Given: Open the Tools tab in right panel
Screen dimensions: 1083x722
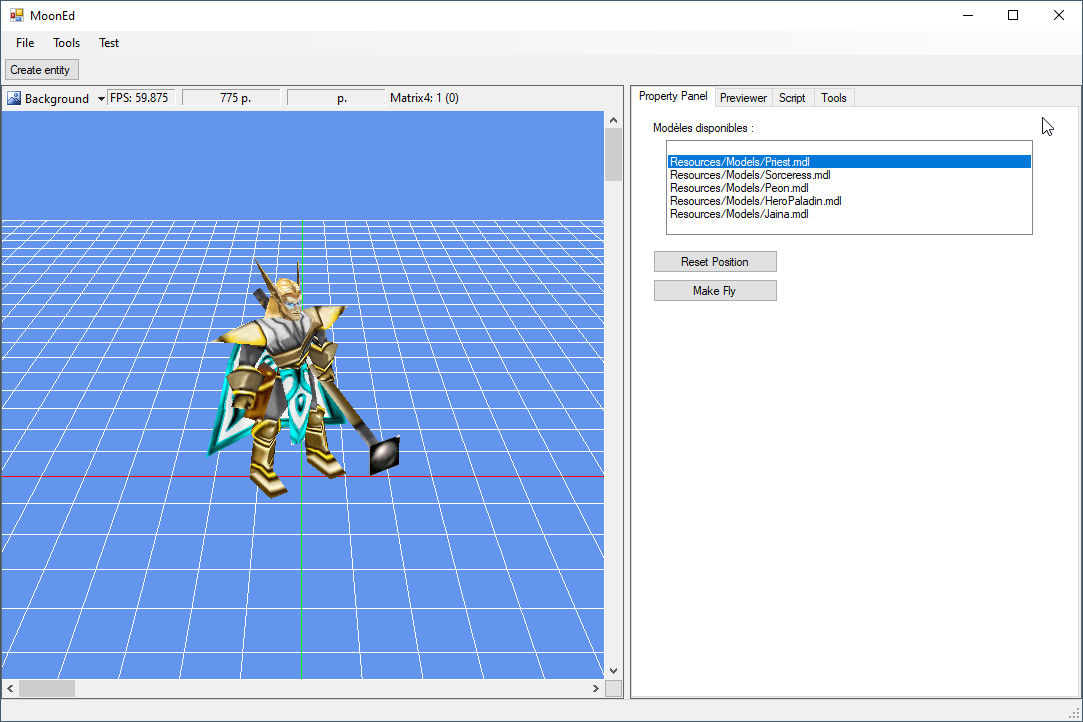Looking at the screenshot, I should tap(833, 98).
